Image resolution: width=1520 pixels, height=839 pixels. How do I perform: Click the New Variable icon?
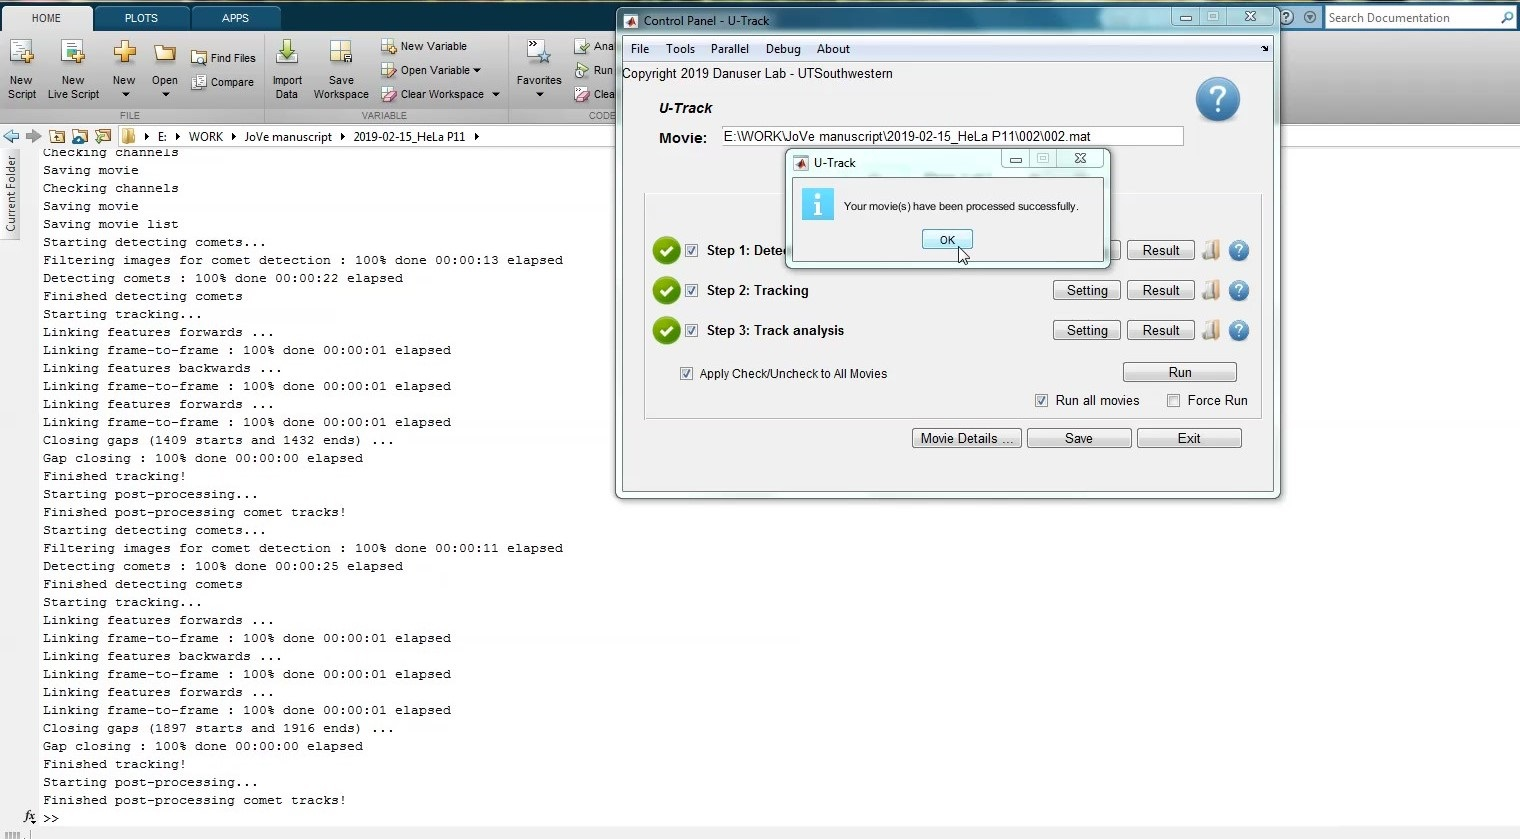click(389, 46)
